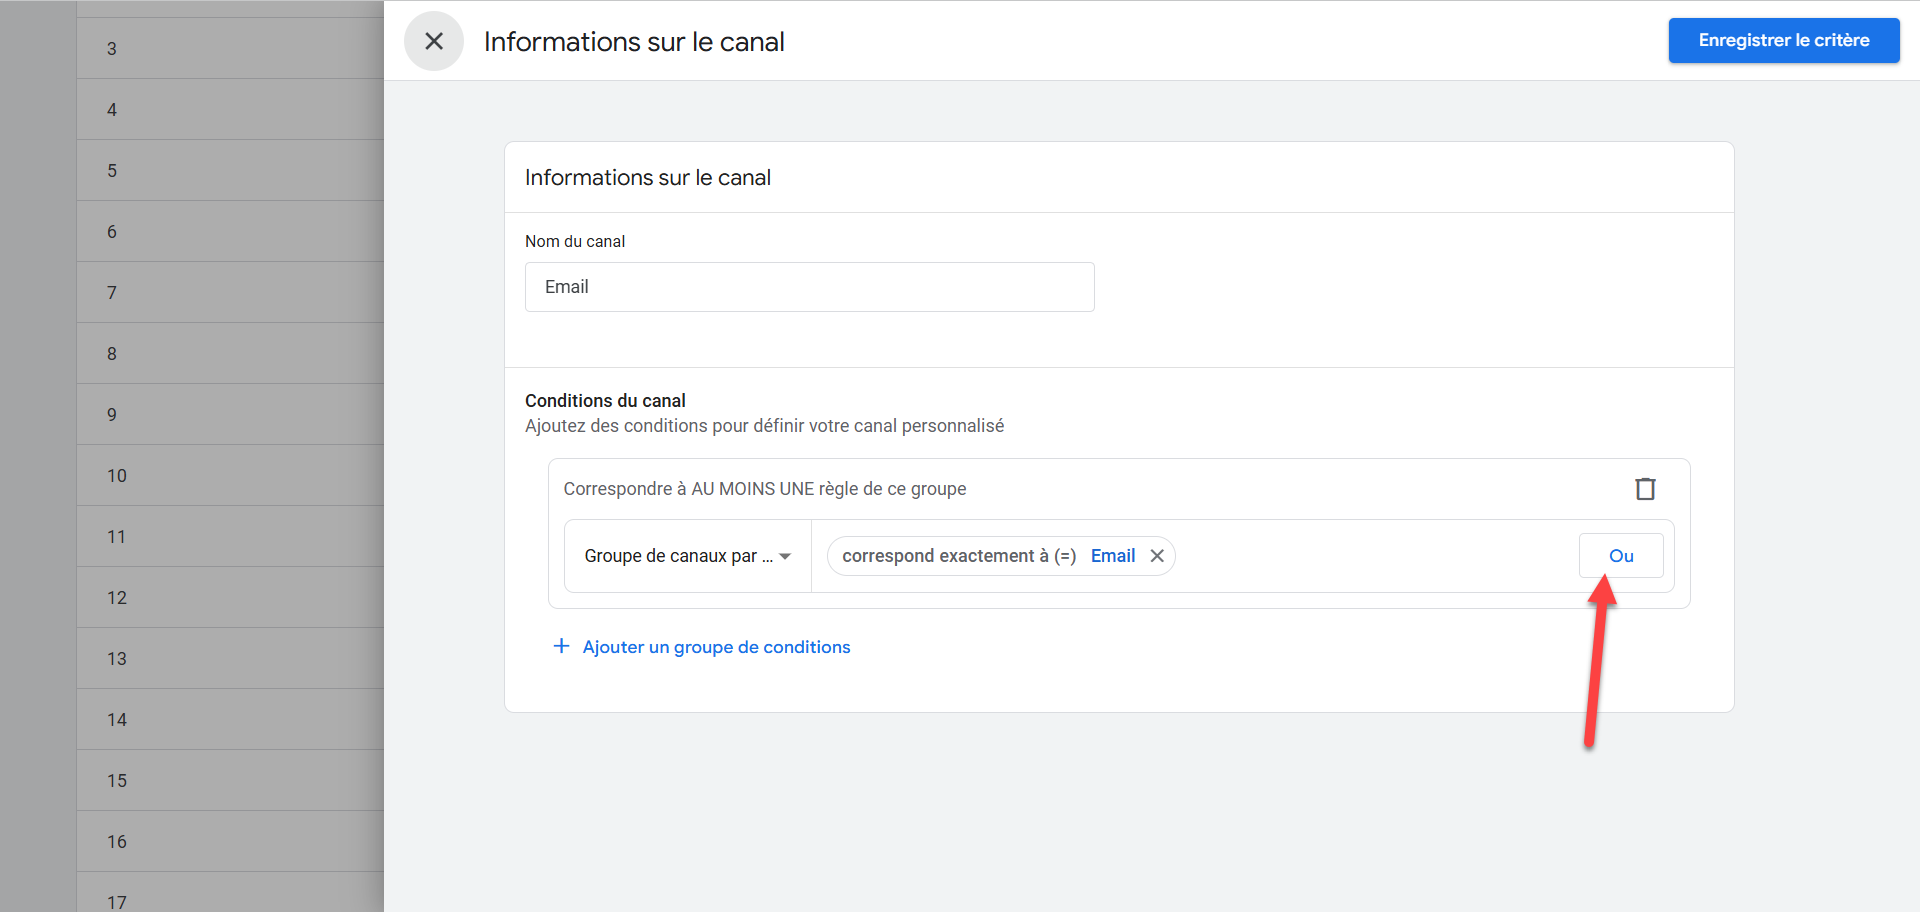
Task: Focus the Nom du canal text field
Action: 809,287
